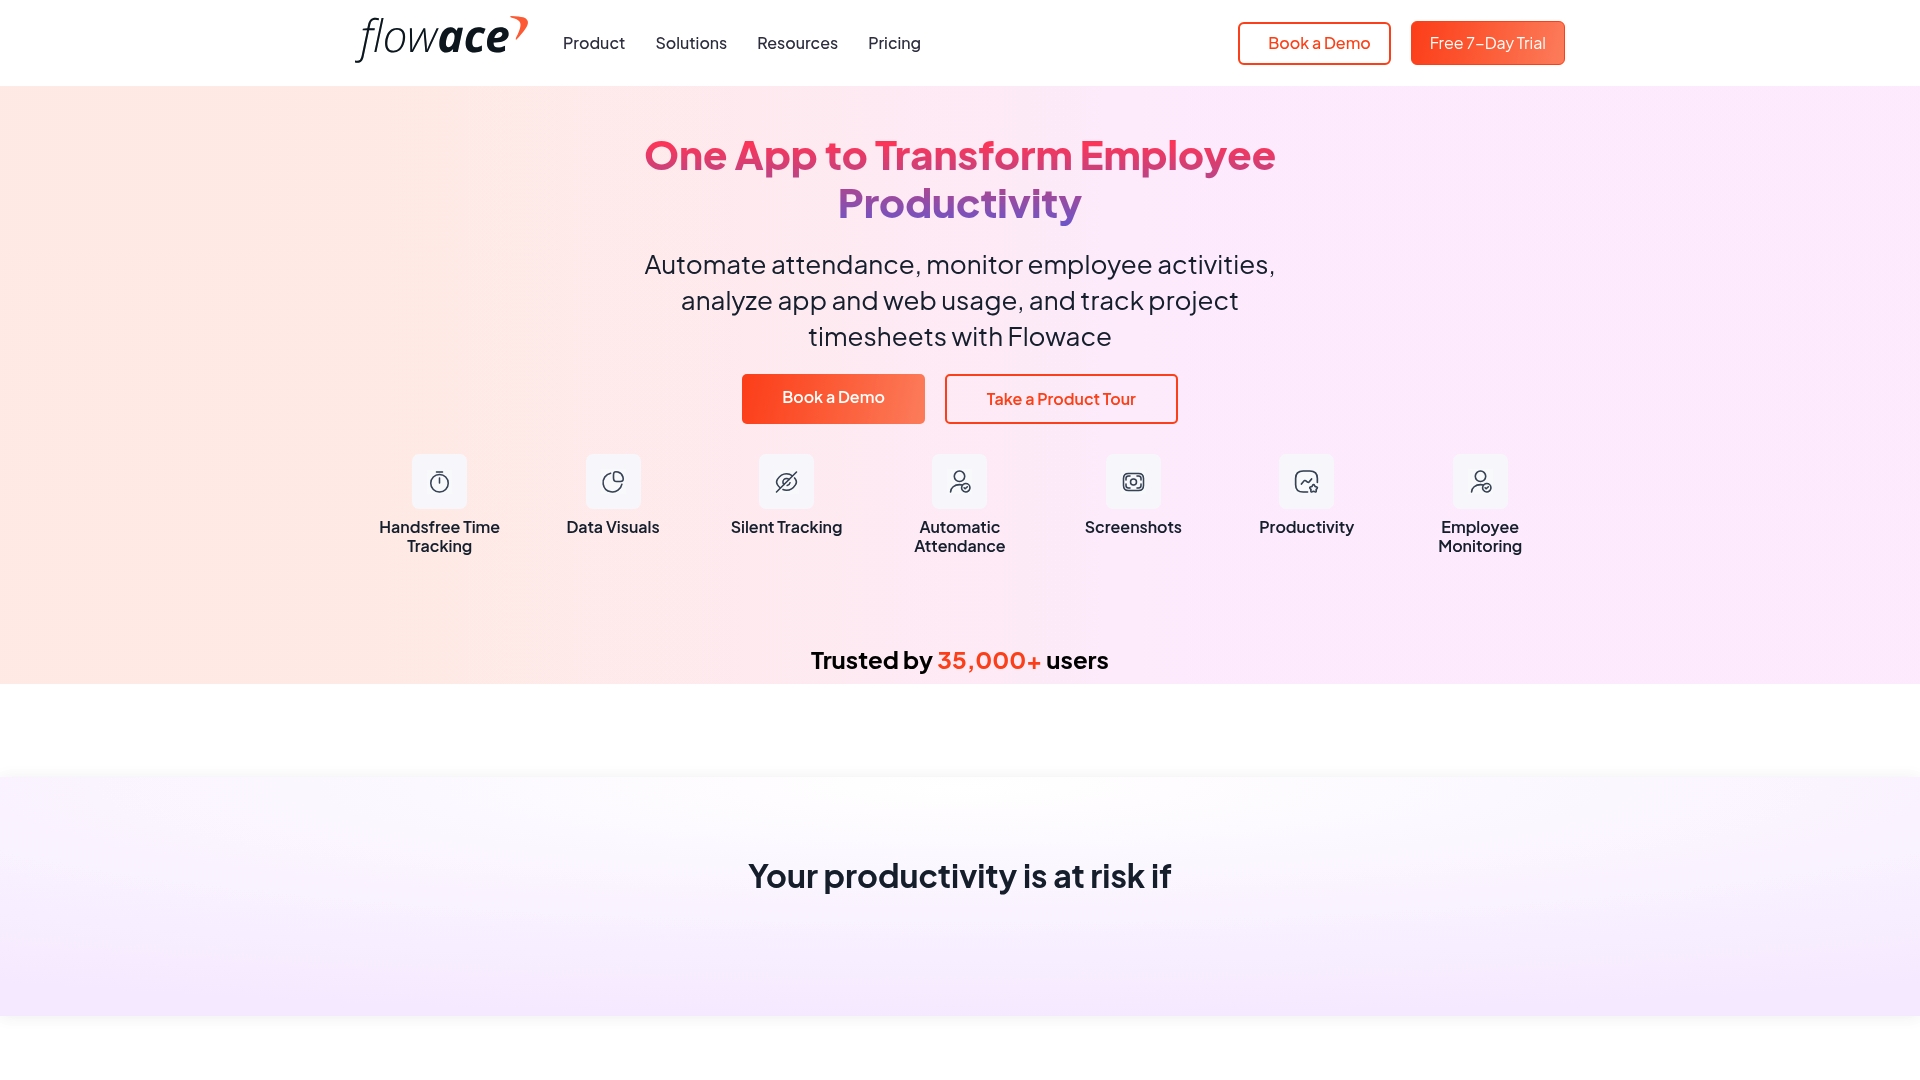This screenshot has height=1080, width=1920.
Task: Select the Data Visuals pie chart icon
Action: click(613, 481)
